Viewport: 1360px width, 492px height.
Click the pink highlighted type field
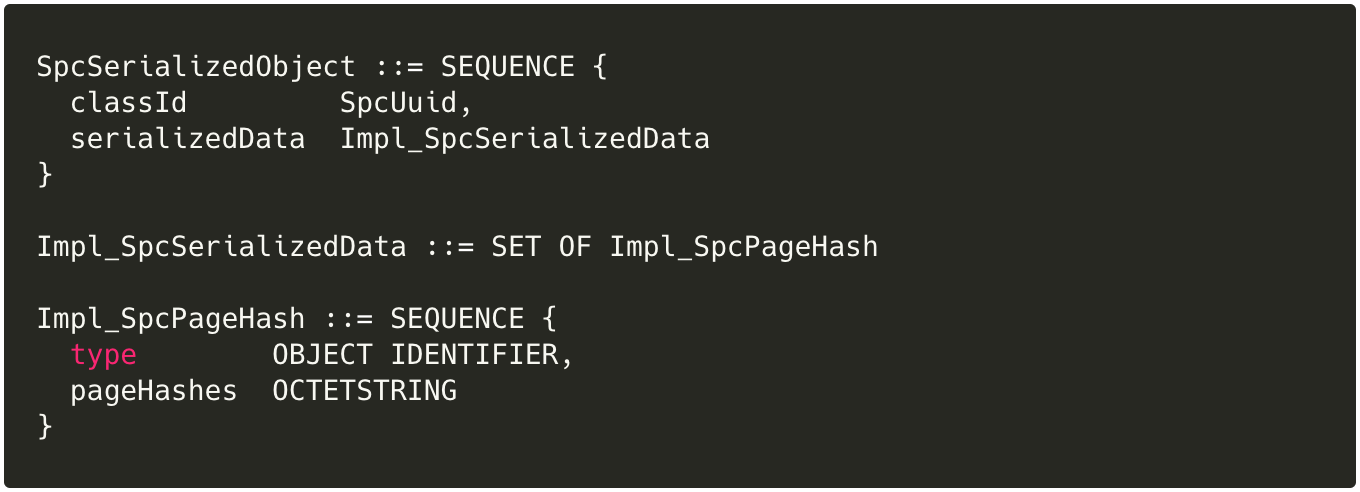pyautogui.click(x=103, y=355)
